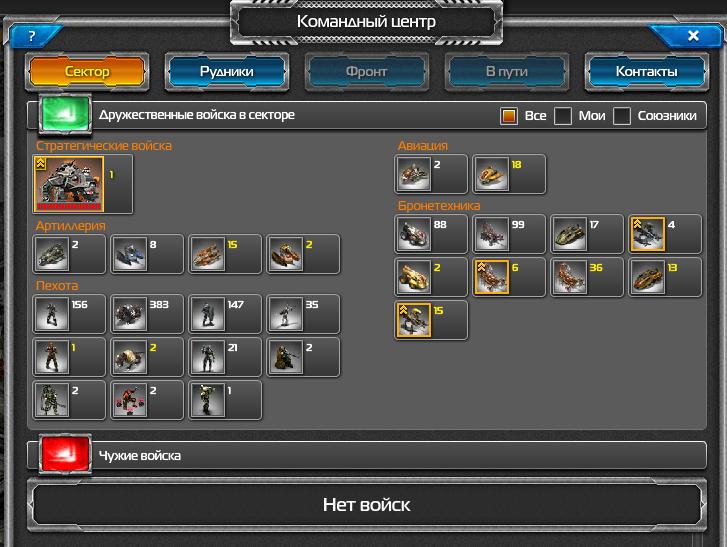Select infantry unit with count 35

pyautogui.click(x=303, y=314)
